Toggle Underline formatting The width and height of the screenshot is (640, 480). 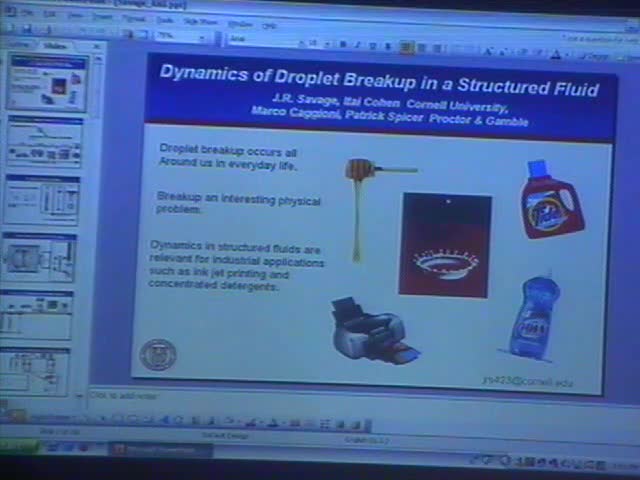pyautogui.click(x=372, y=46)
